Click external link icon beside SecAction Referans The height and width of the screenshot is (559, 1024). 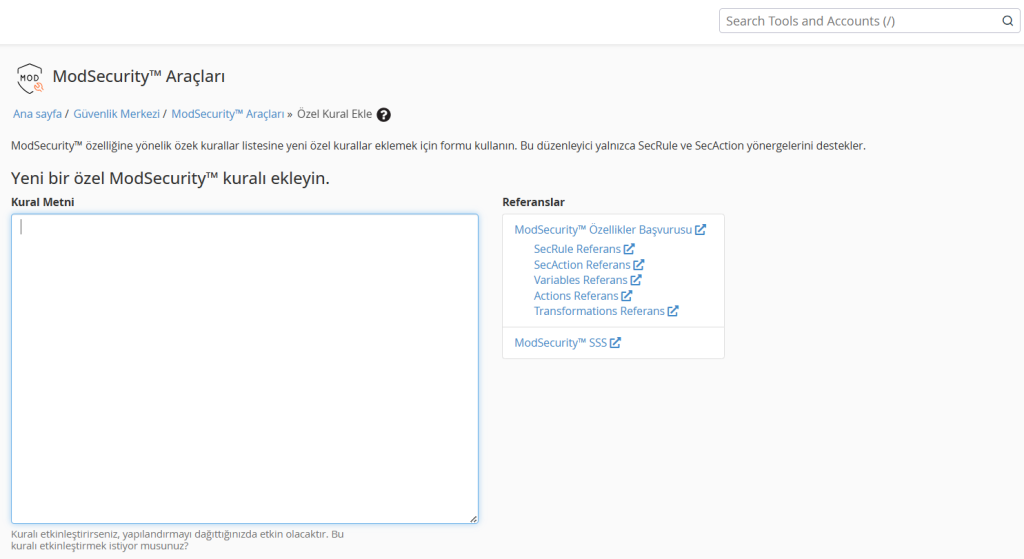pyautogui.click(x=639, y=264)
